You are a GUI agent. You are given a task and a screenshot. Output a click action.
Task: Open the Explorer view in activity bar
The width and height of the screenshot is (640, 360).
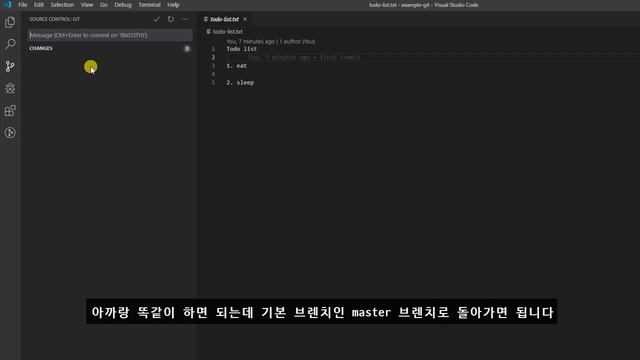pos(10,22)
